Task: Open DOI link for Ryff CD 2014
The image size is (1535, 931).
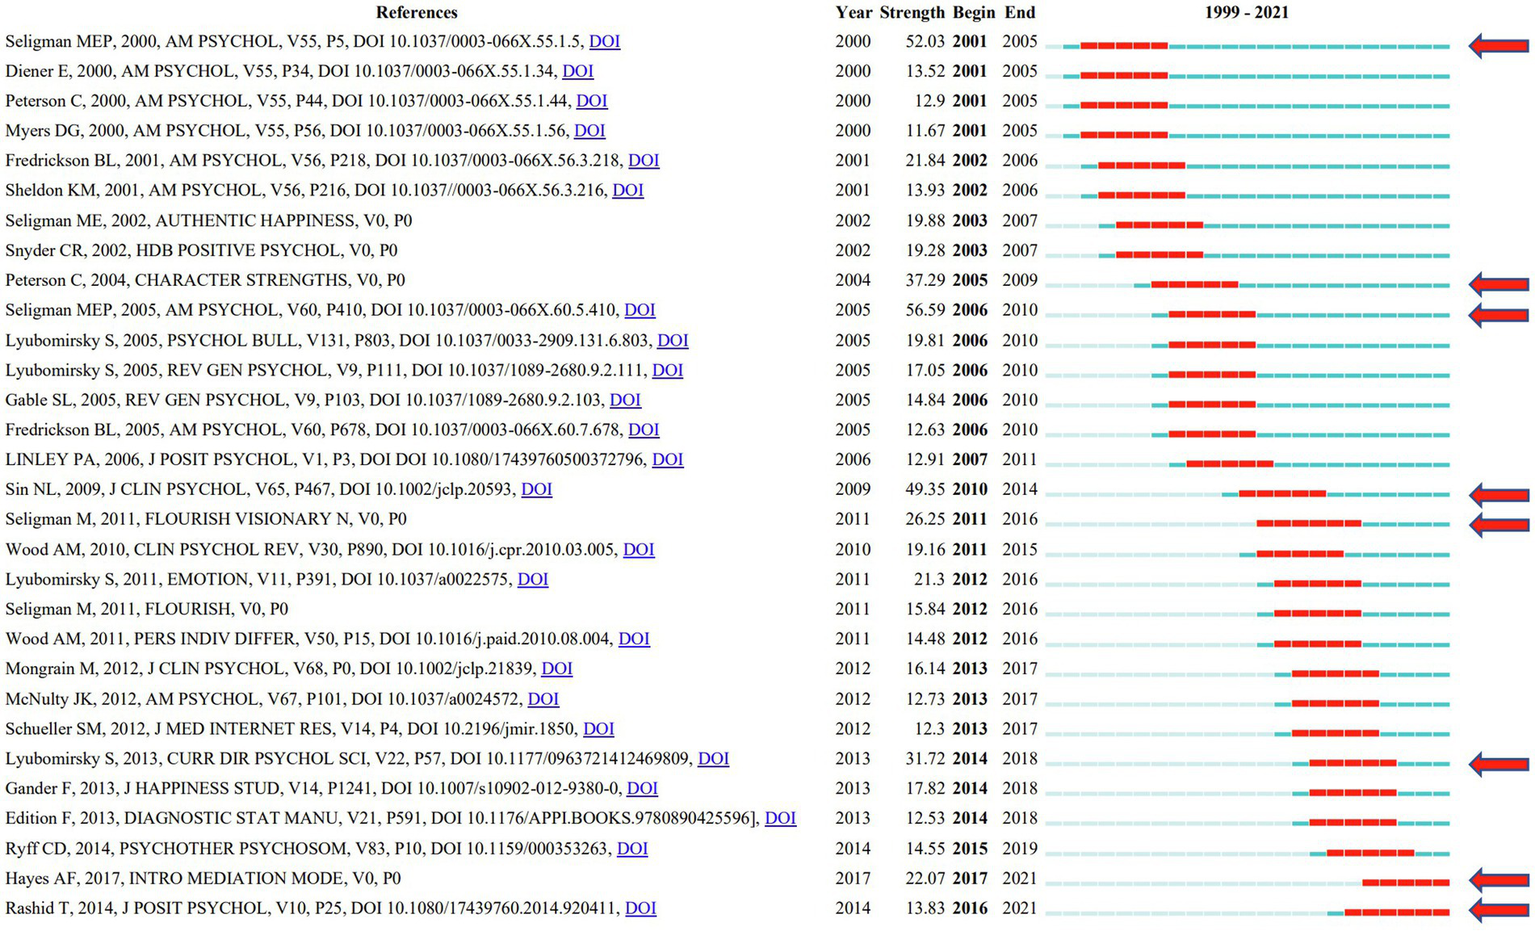Action: [x=632, y=848]
